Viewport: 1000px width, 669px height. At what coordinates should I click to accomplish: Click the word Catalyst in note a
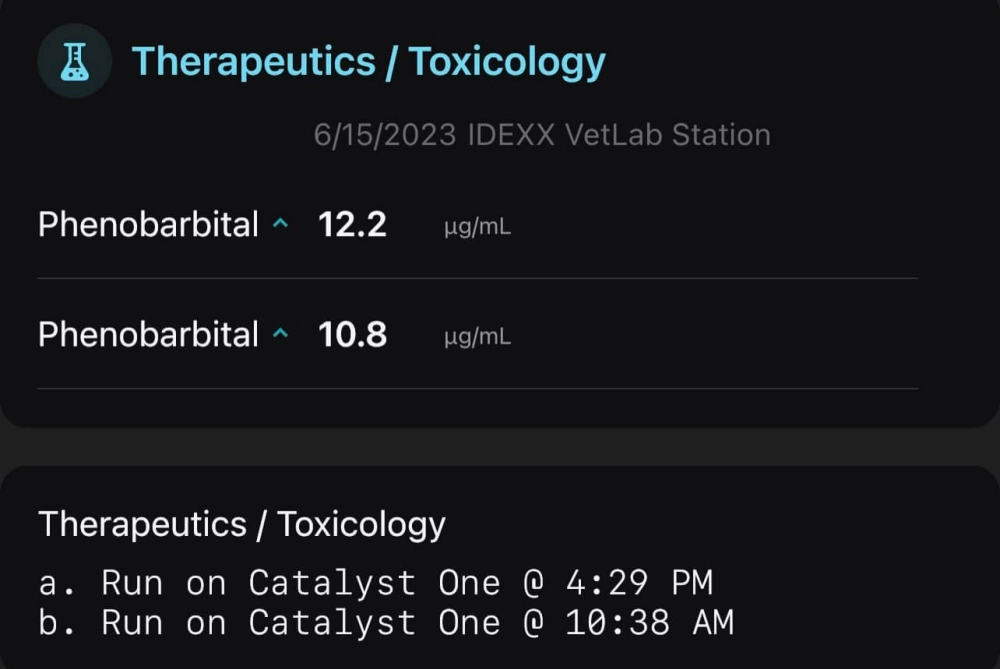(x=332, y=582)
